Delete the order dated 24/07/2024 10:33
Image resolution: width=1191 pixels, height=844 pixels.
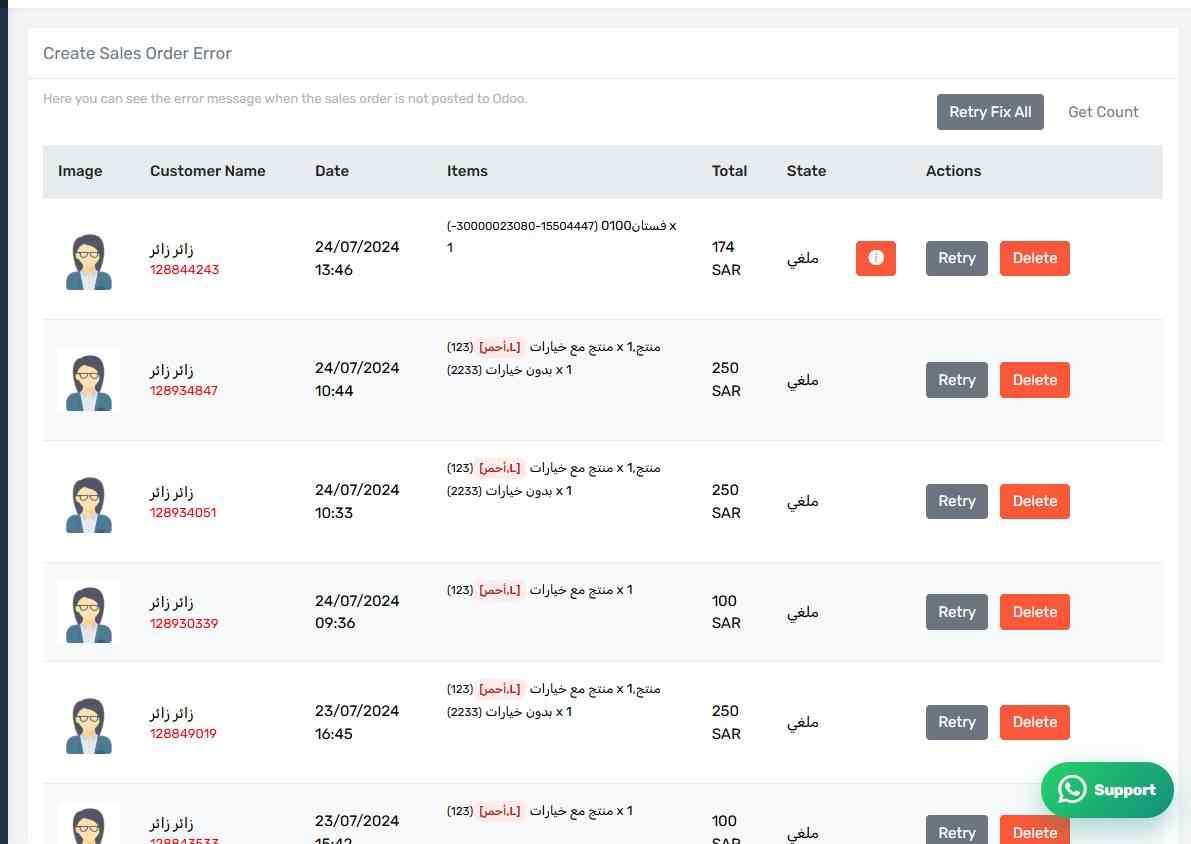point(1035,501)
